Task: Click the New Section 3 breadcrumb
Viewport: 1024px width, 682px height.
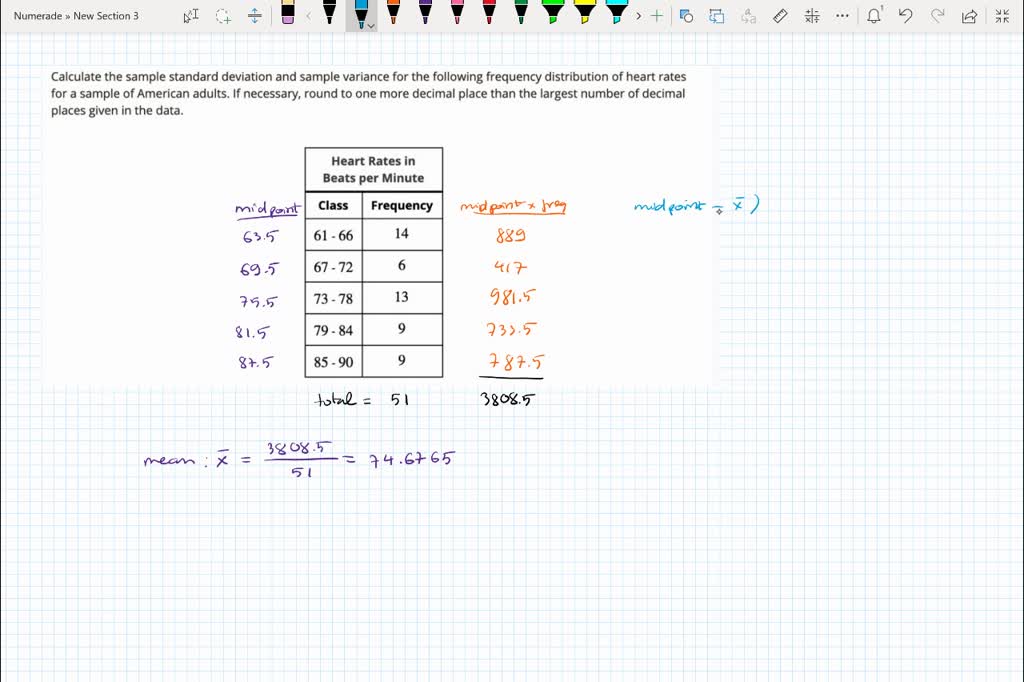Action: tap(106, 16)
